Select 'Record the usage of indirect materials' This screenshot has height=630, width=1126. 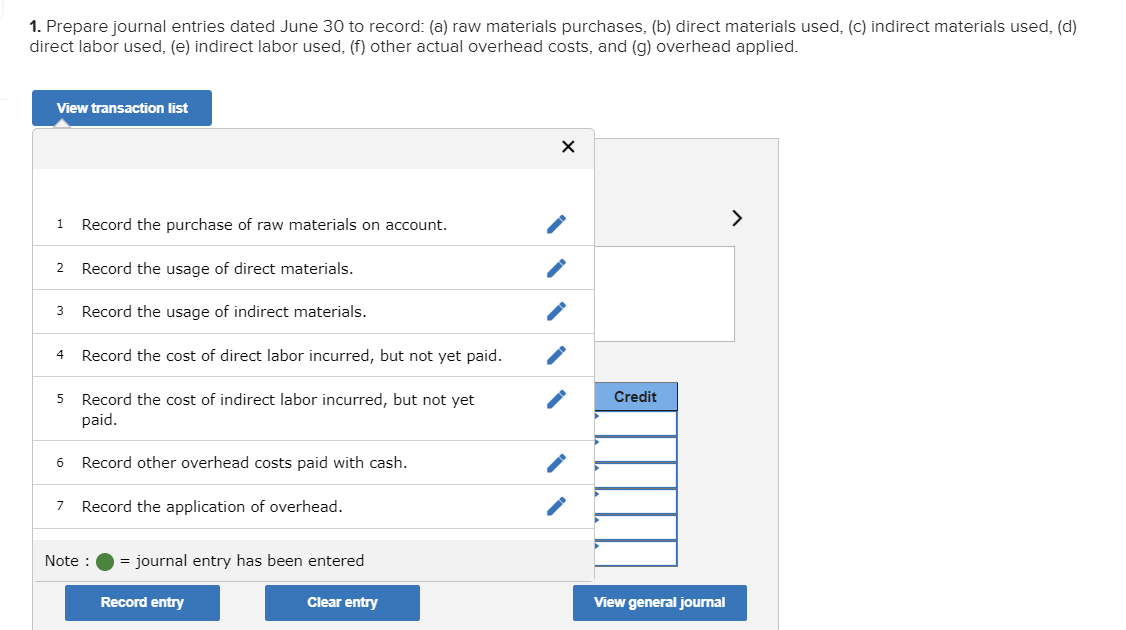[x=223, y=312]
